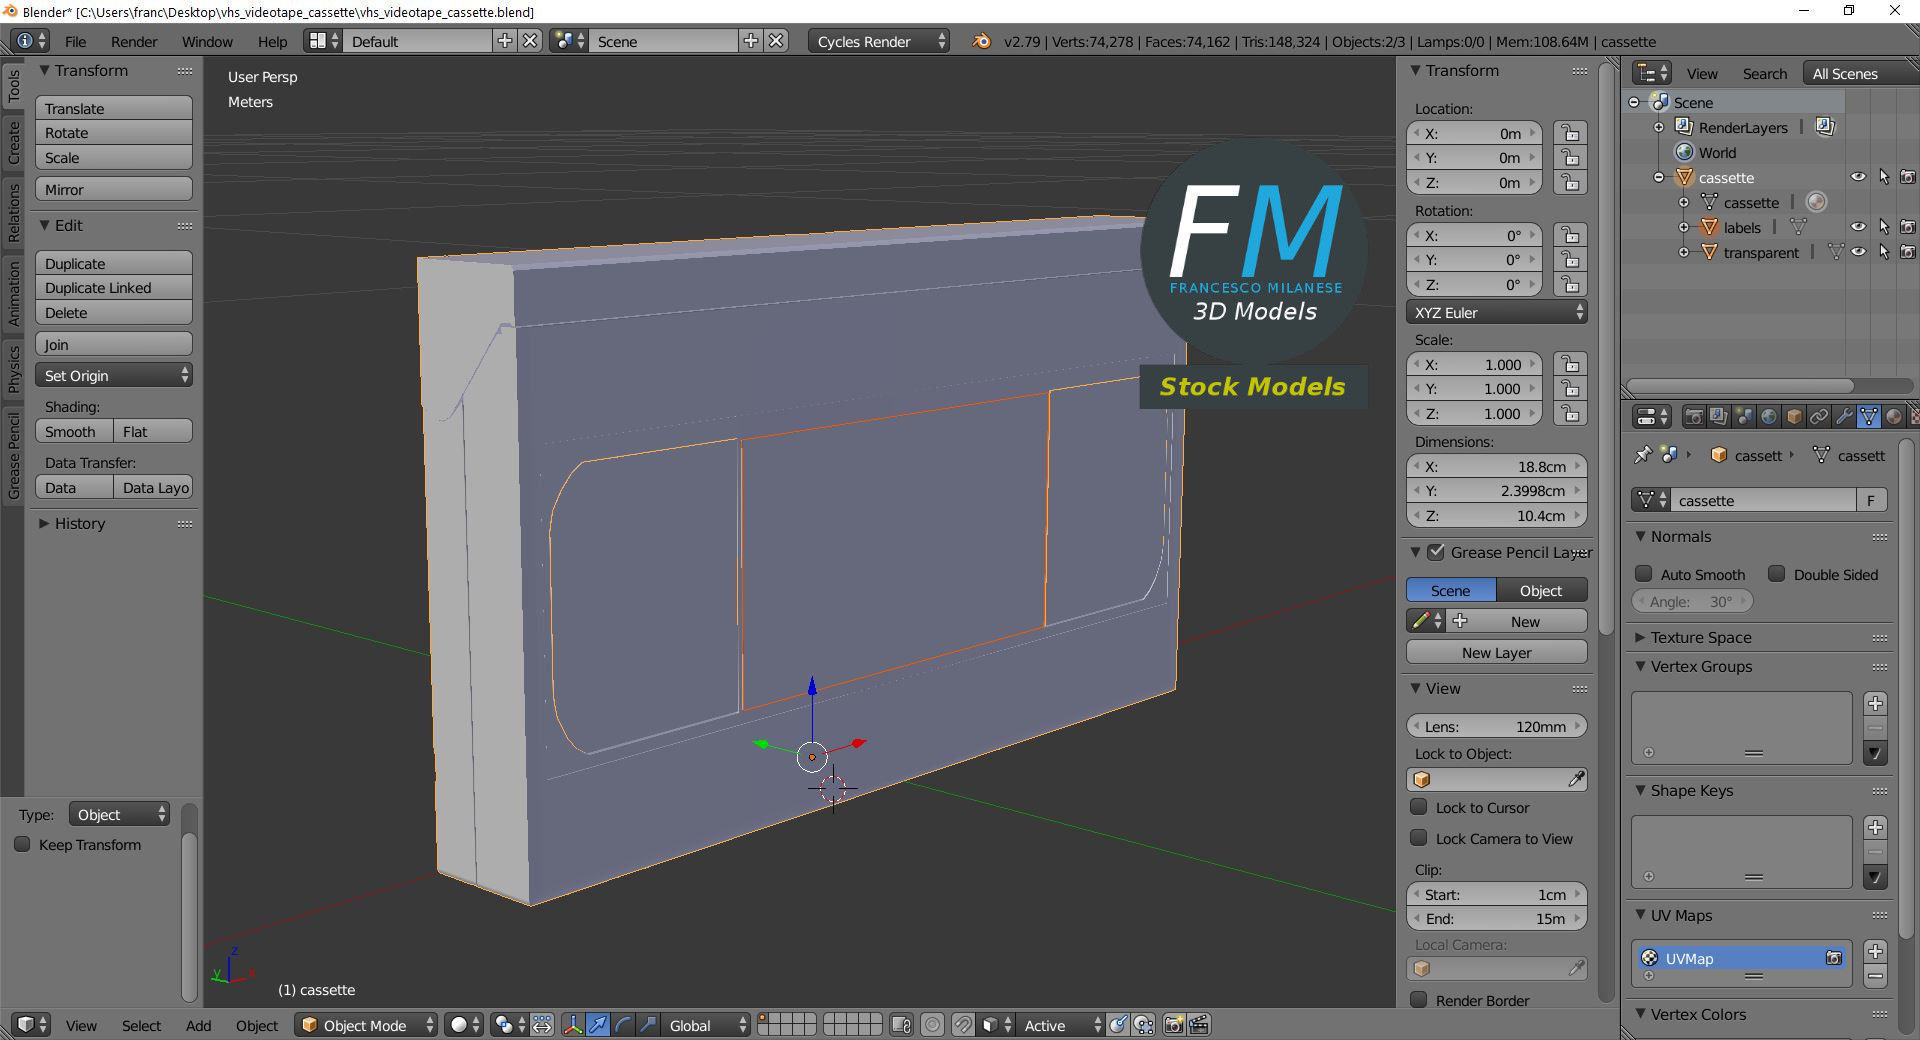Open the Cycles Render engine dropdown
1920x1040 pixels.
(x=878, y=41)
